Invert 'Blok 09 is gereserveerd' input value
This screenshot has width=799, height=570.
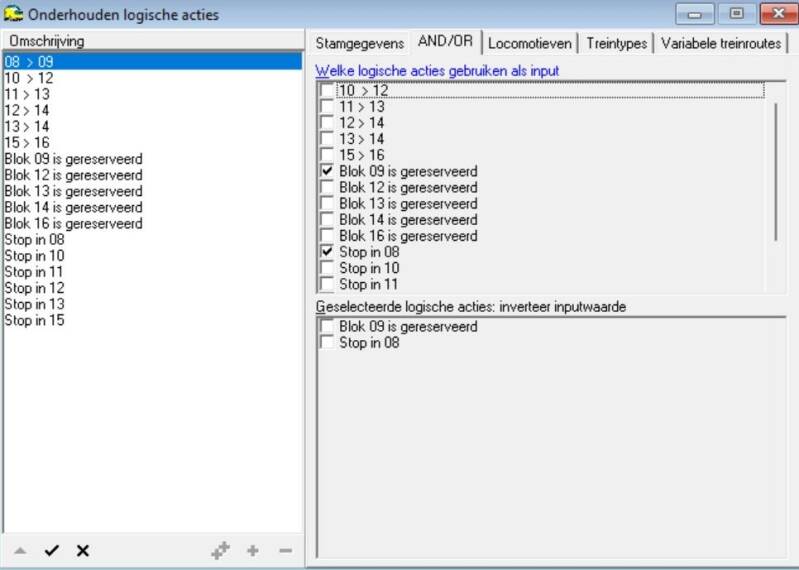327,327
